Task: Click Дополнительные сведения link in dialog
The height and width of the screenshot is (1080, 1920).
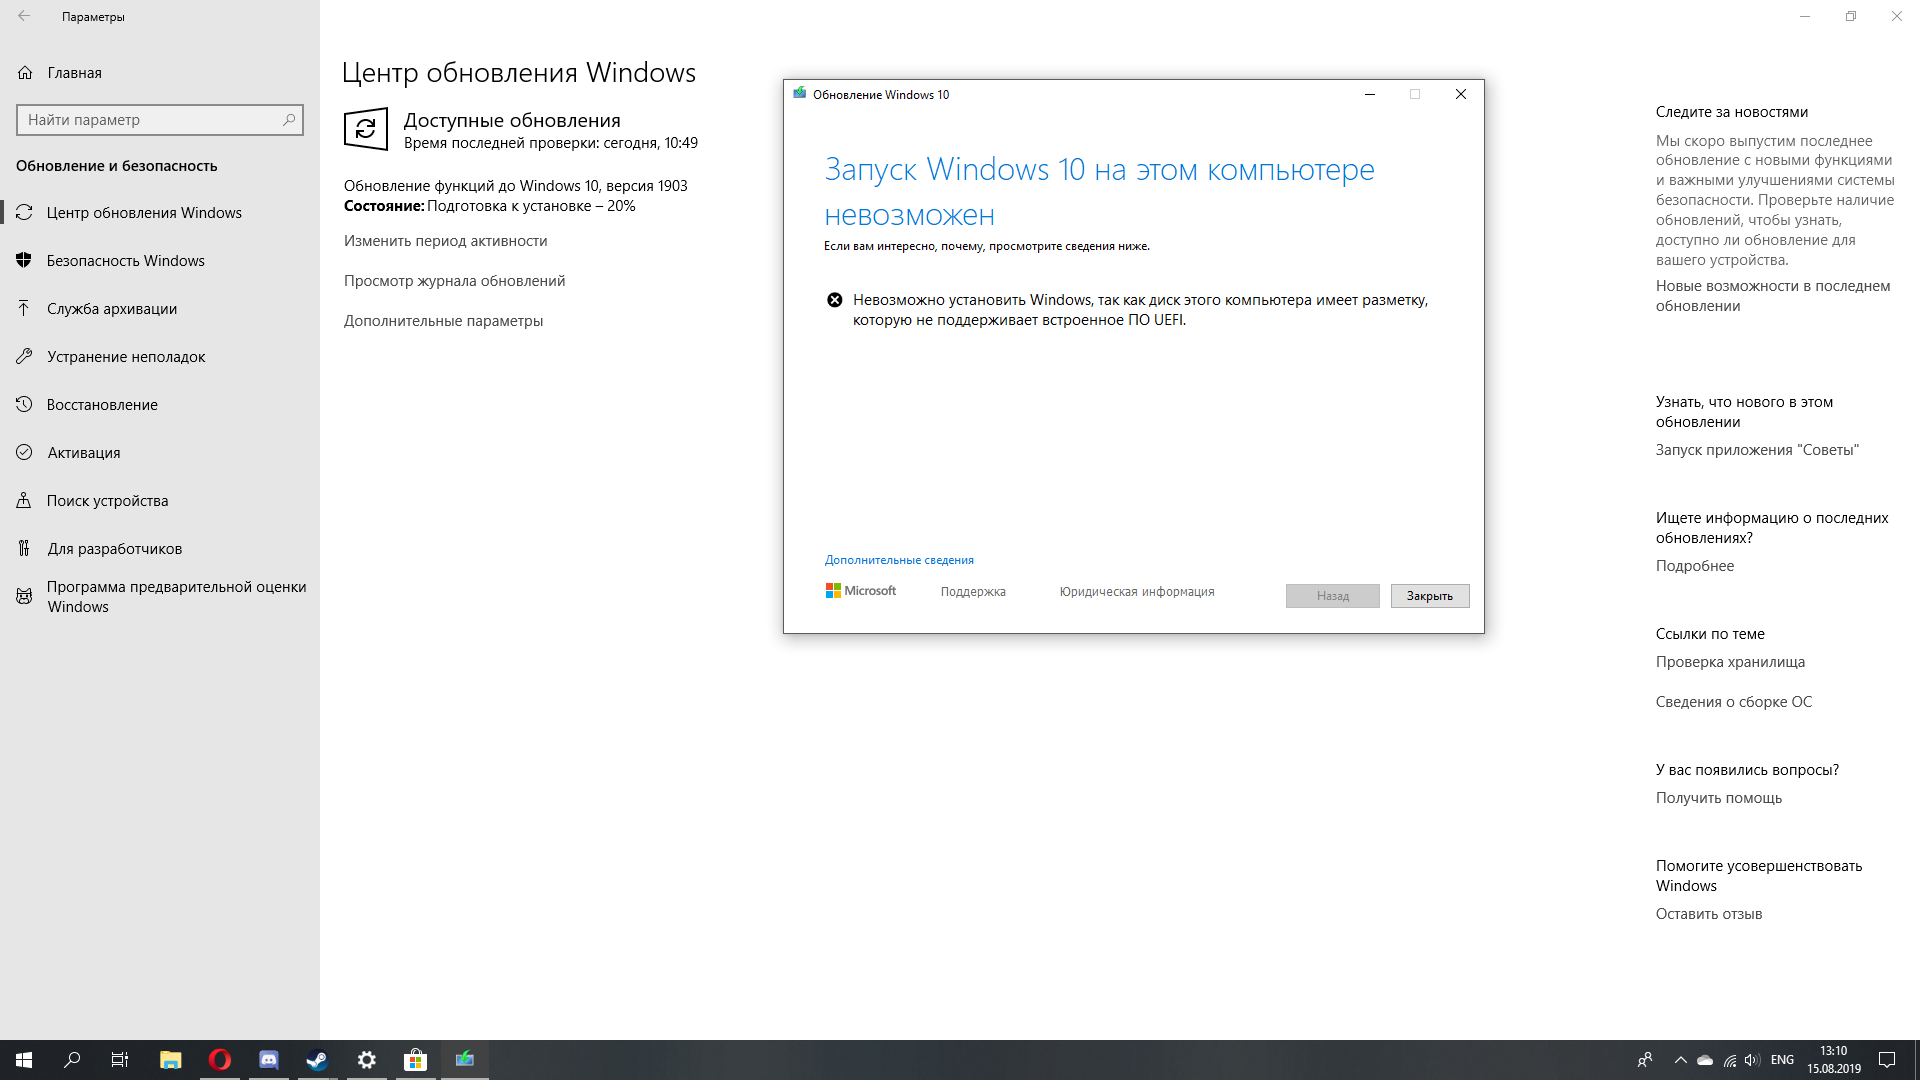Action: click(x=899, y=560)
